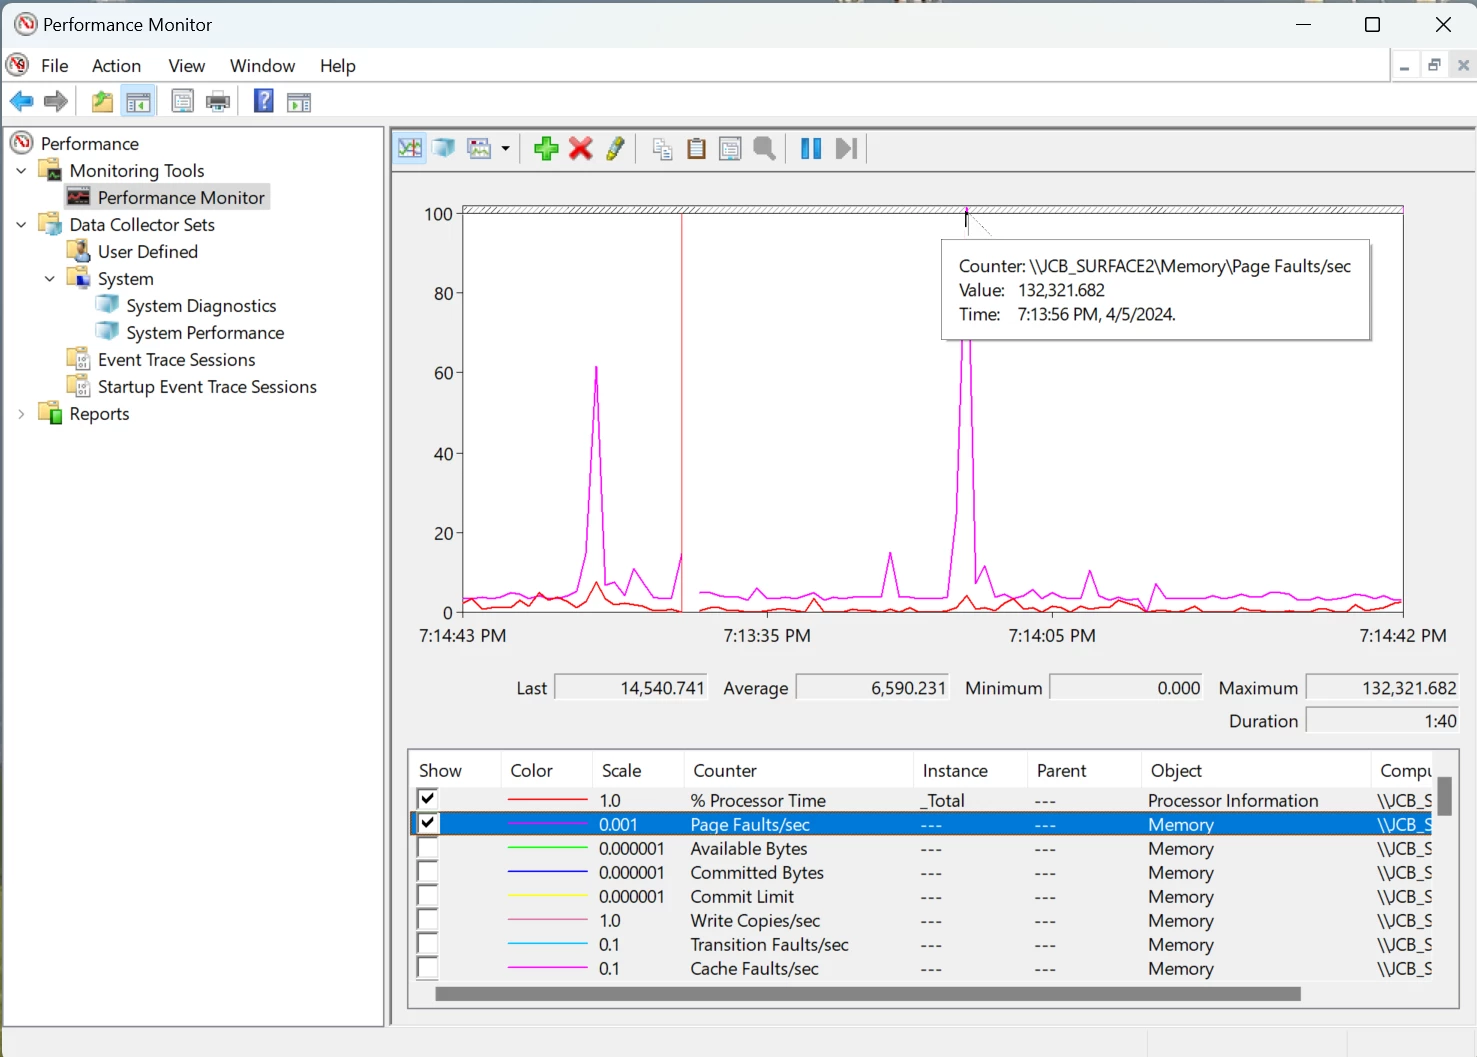This screenshot has width=1477, height=1057.
Task: Uncheck Show for % Processor Time
Action: [x=428, y=799]
